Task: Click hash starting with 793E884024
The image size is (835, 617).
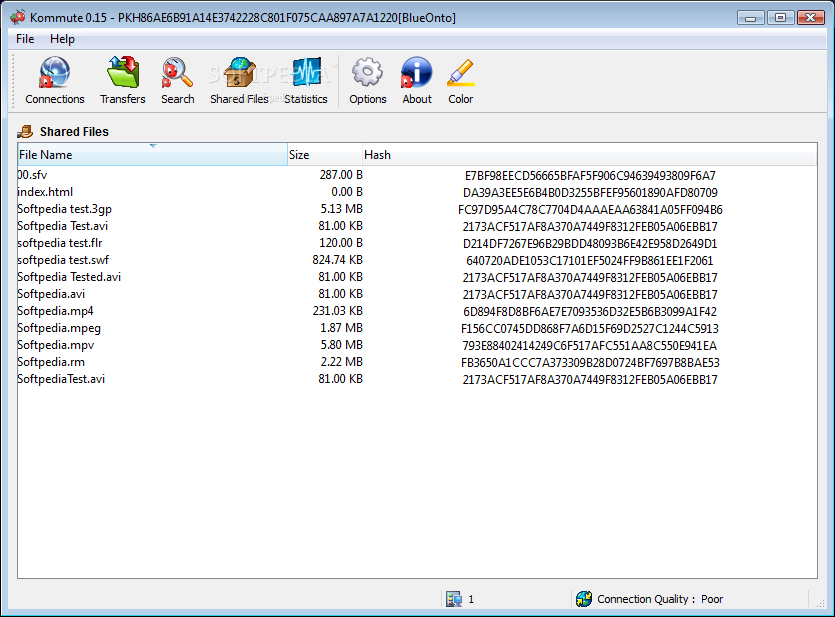Action: point(590,346)
